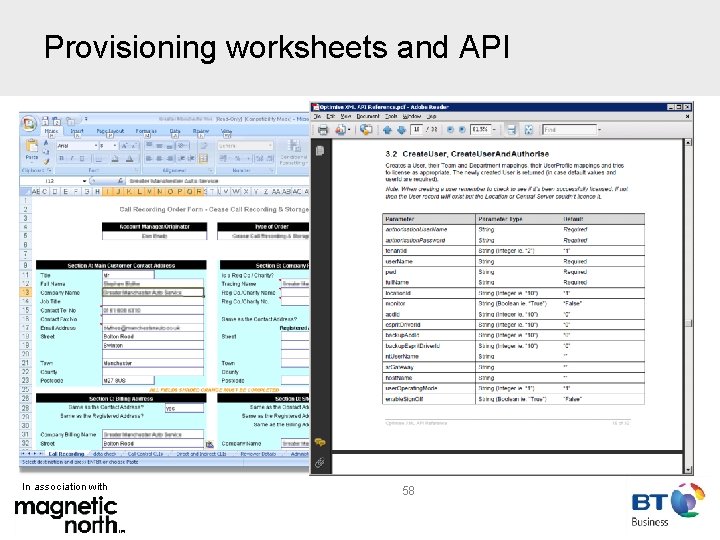Click the Excel formula bar text
This screenshot has height=540, width=720.
coord(174,181)
